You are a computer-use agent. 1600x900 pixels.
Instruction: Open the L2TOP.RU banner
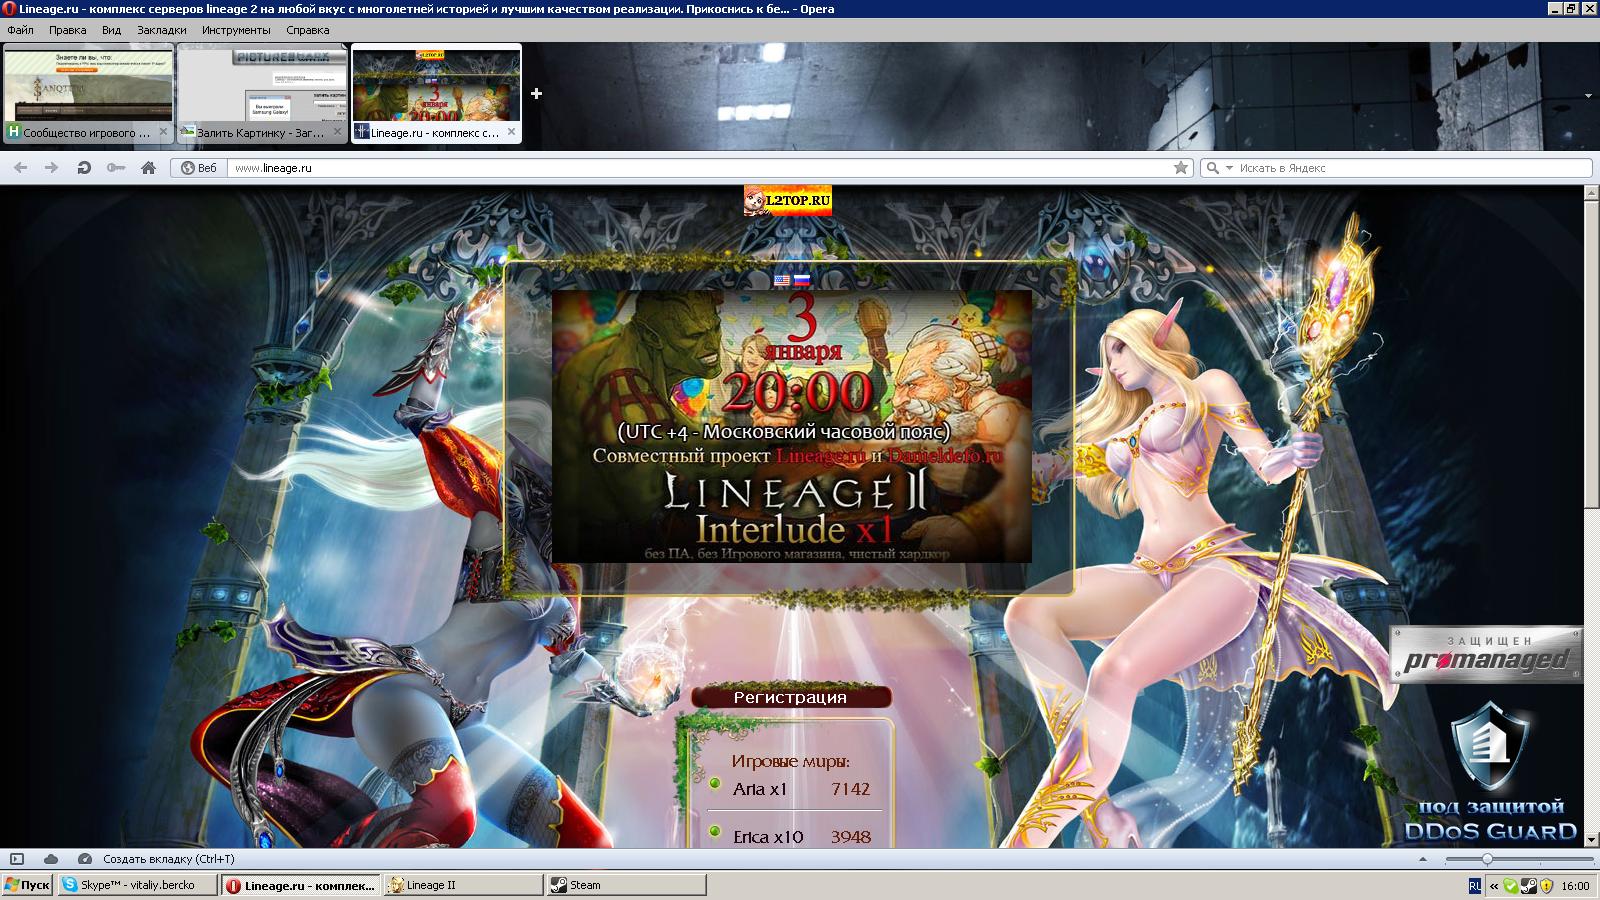coord(787,201)
